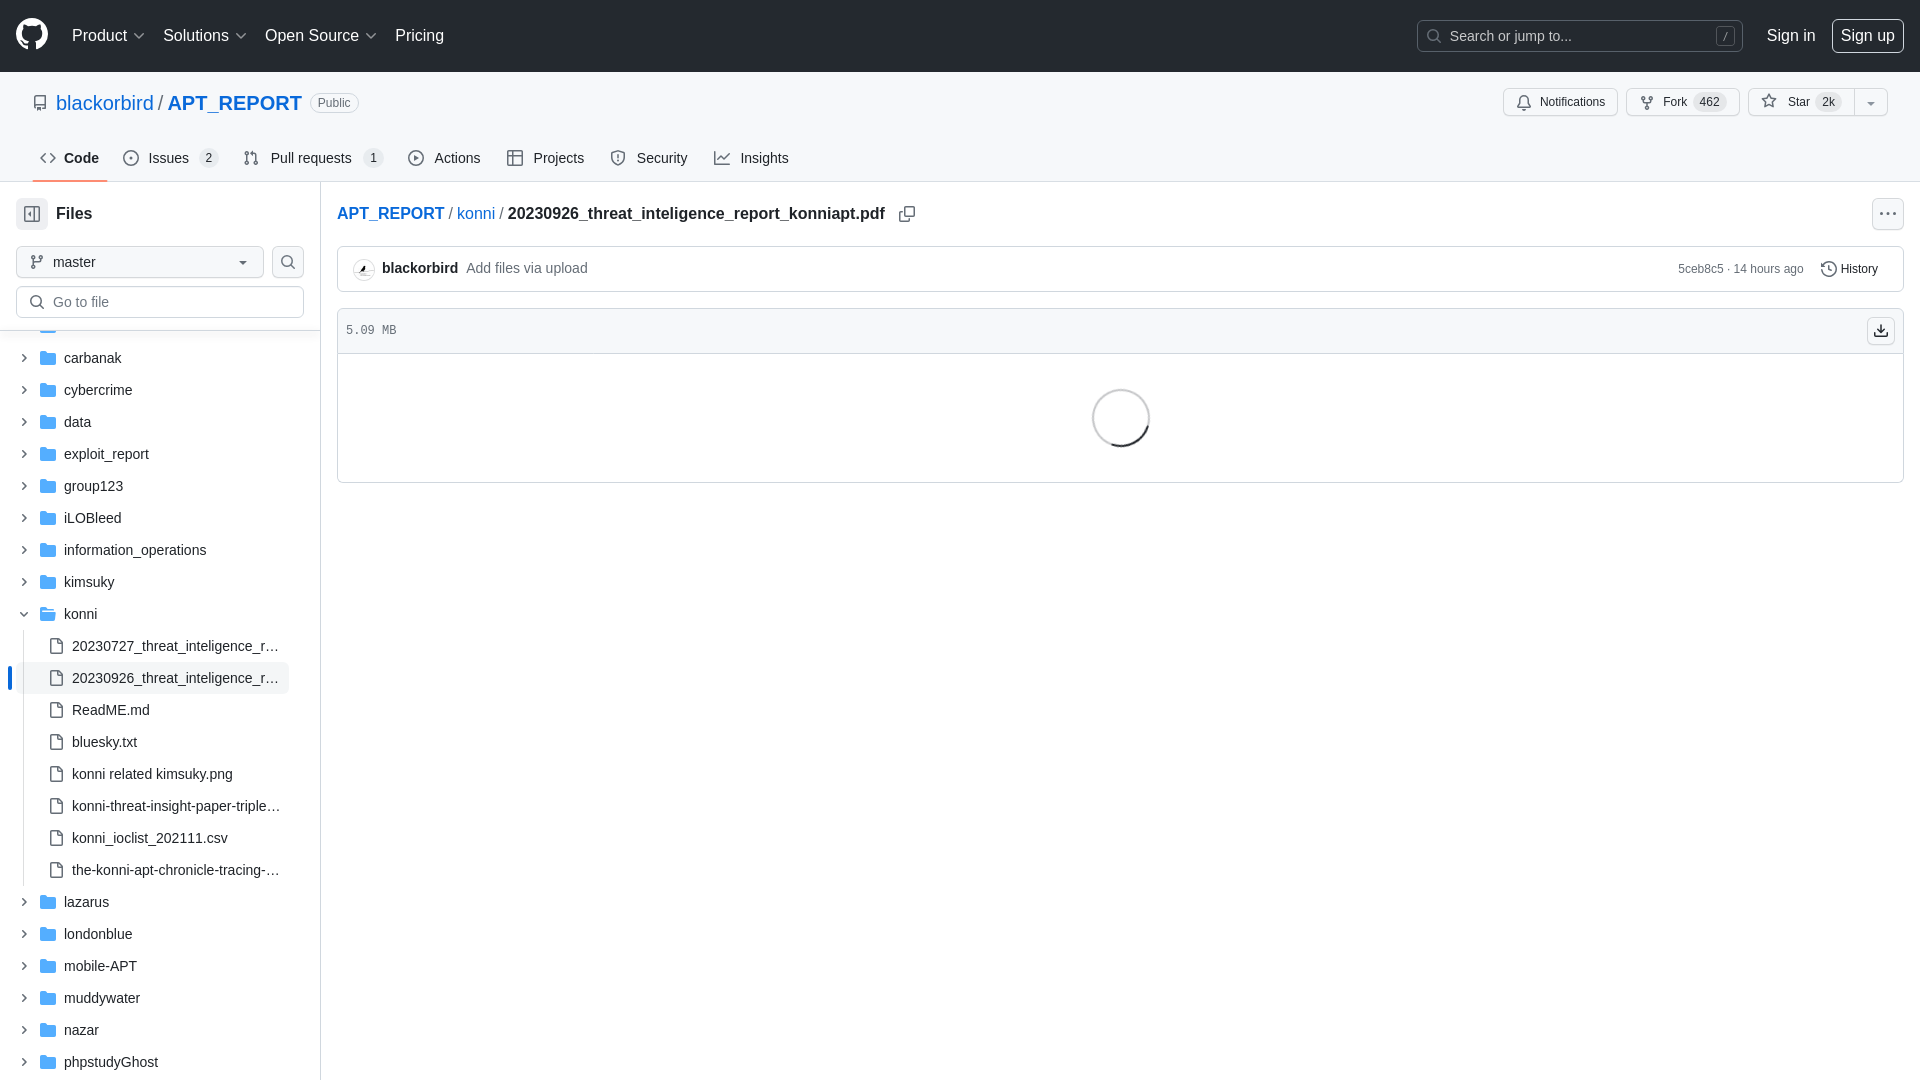The image size is (1920, 1080).
Task: Open APT_REPORT repository title link
Action: [x=234, y=103]
